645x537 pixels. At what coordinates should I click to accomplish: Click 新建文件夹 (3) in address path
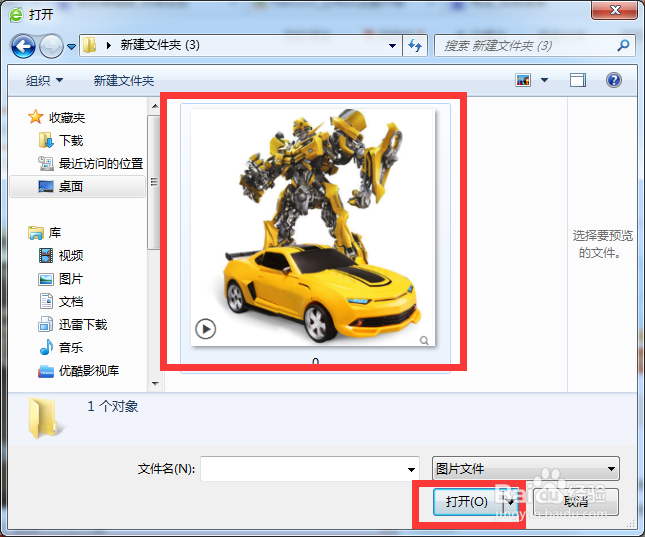click(160, 45)
